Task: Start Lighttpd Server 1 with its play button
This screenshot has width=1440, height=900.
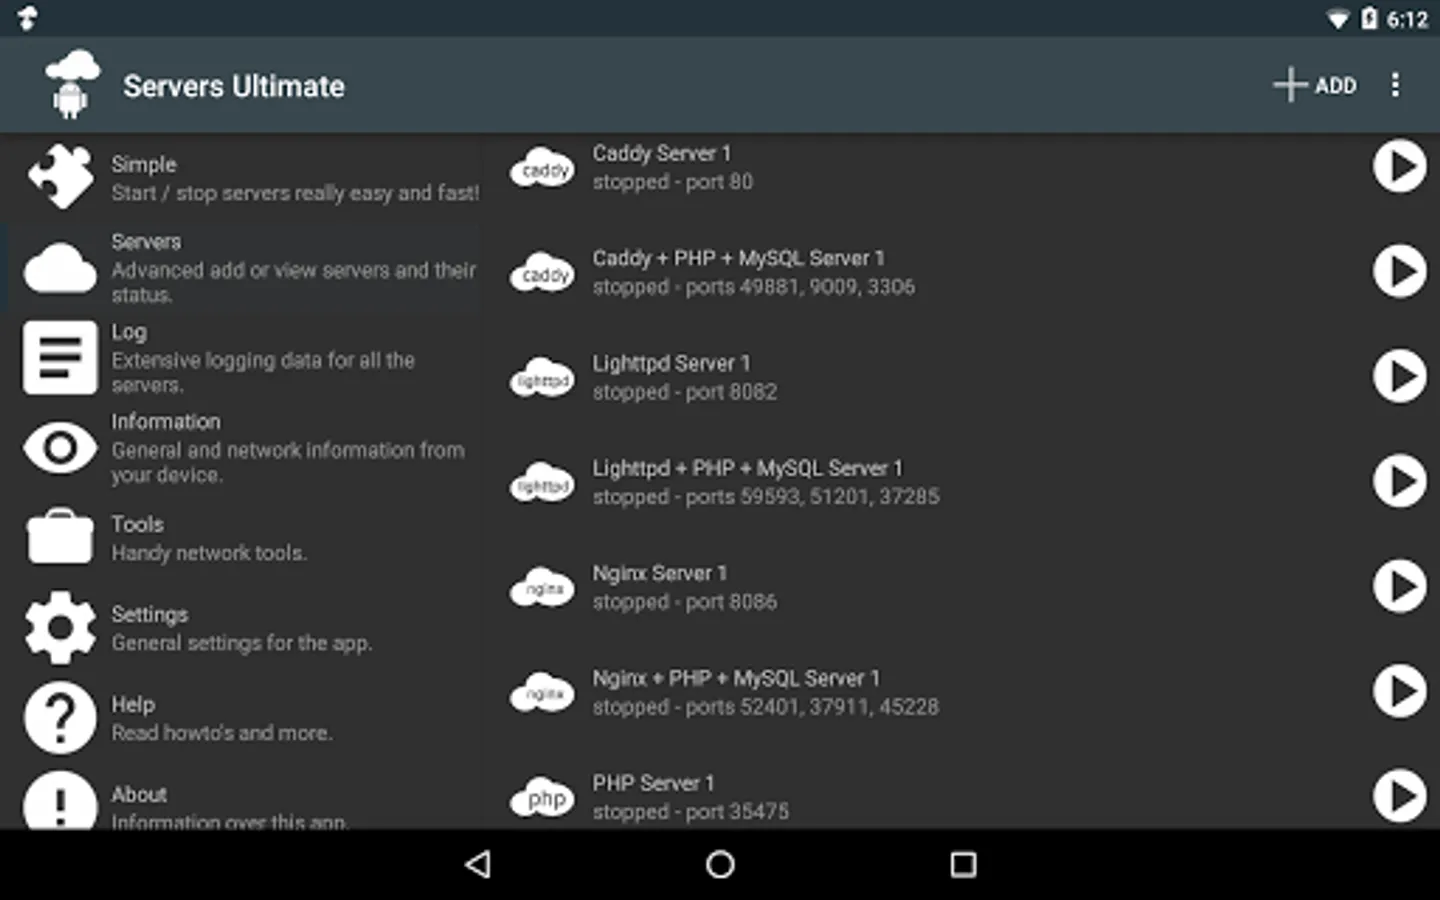Action: pyautogui.click(x=1399, y=376)
